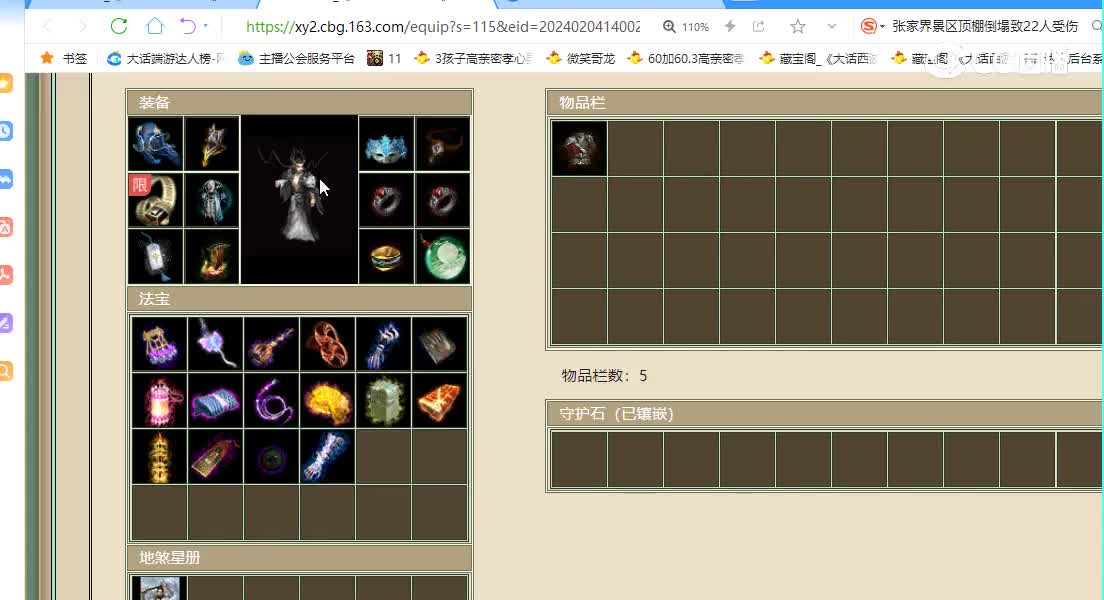Select the golden pagoda 法宝
Image resolution: width=1104 pixels, height=600 pixels.
(159, 457)
